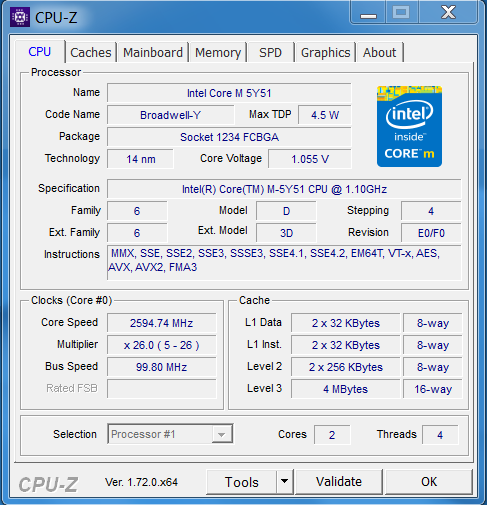487x505 pixels.
Task: Minimize the CPU-Z window
Action: (368, 13)
